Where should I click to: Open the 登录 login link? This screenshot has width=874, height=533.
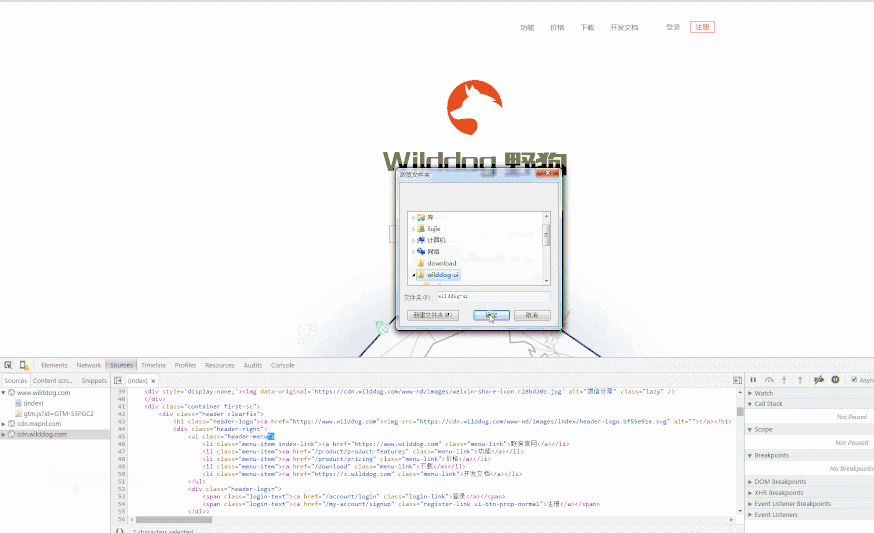[673, 27]
